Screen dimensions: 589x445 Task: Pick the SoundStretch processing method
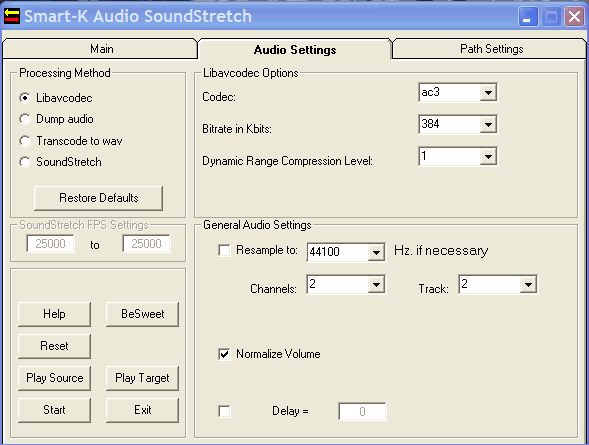[25, 162]
